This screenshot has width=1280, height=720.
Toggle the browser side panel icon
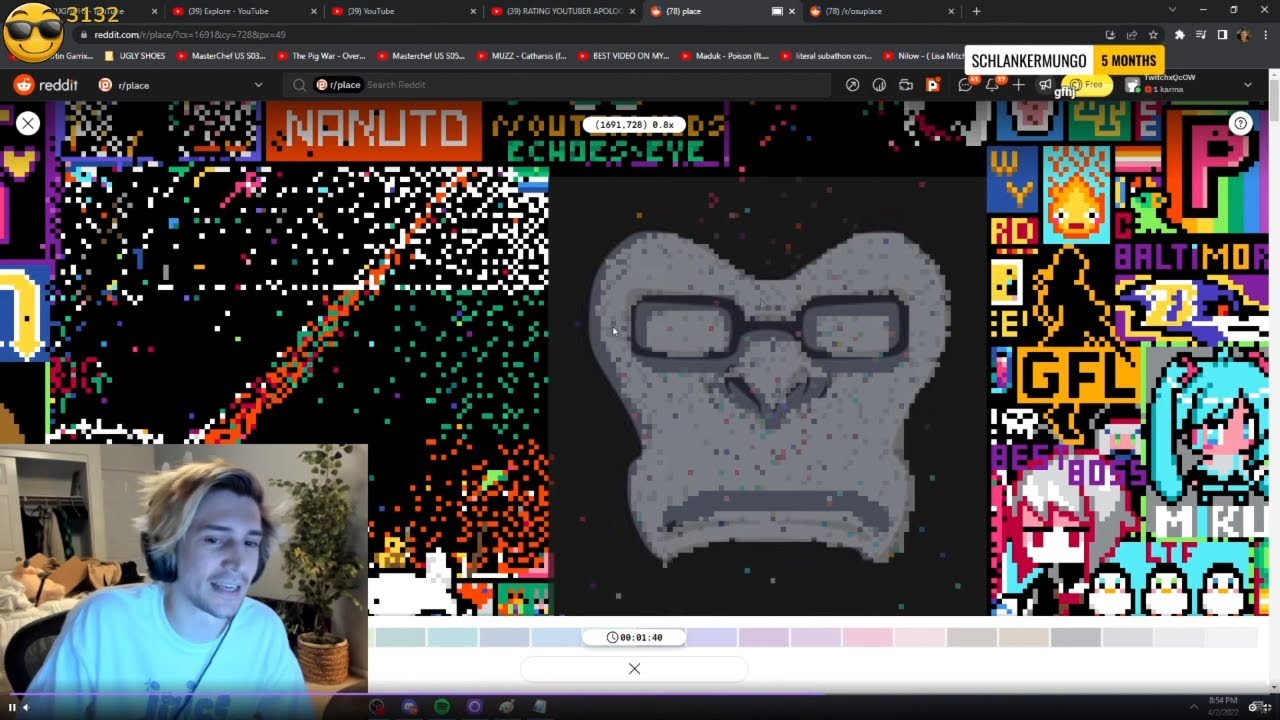tap(1222, 34)
